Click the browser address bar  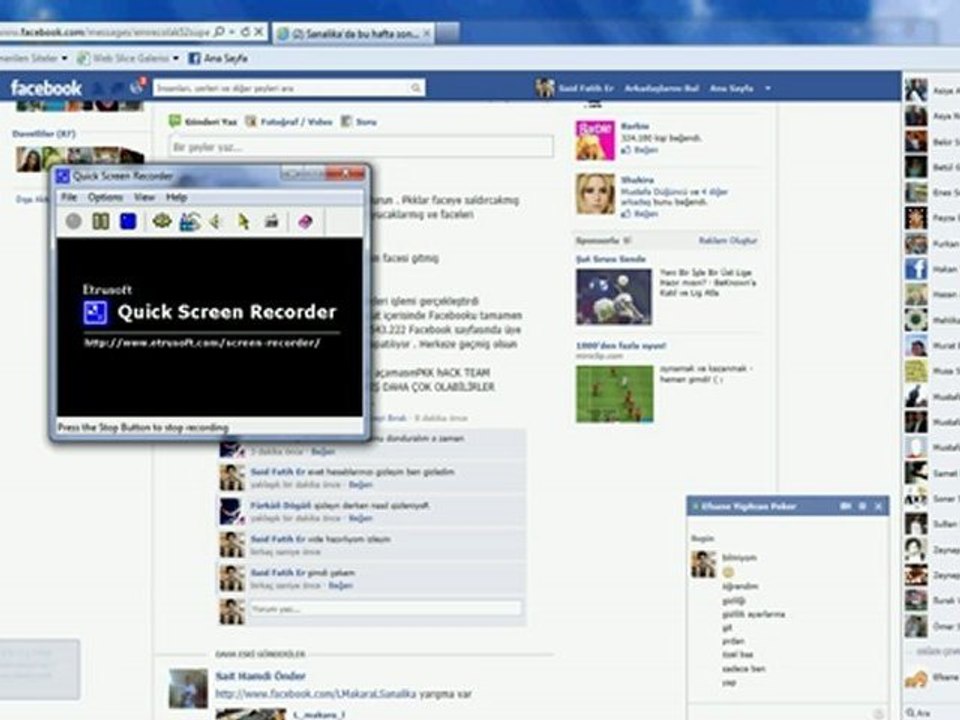[x=104, y=32]
